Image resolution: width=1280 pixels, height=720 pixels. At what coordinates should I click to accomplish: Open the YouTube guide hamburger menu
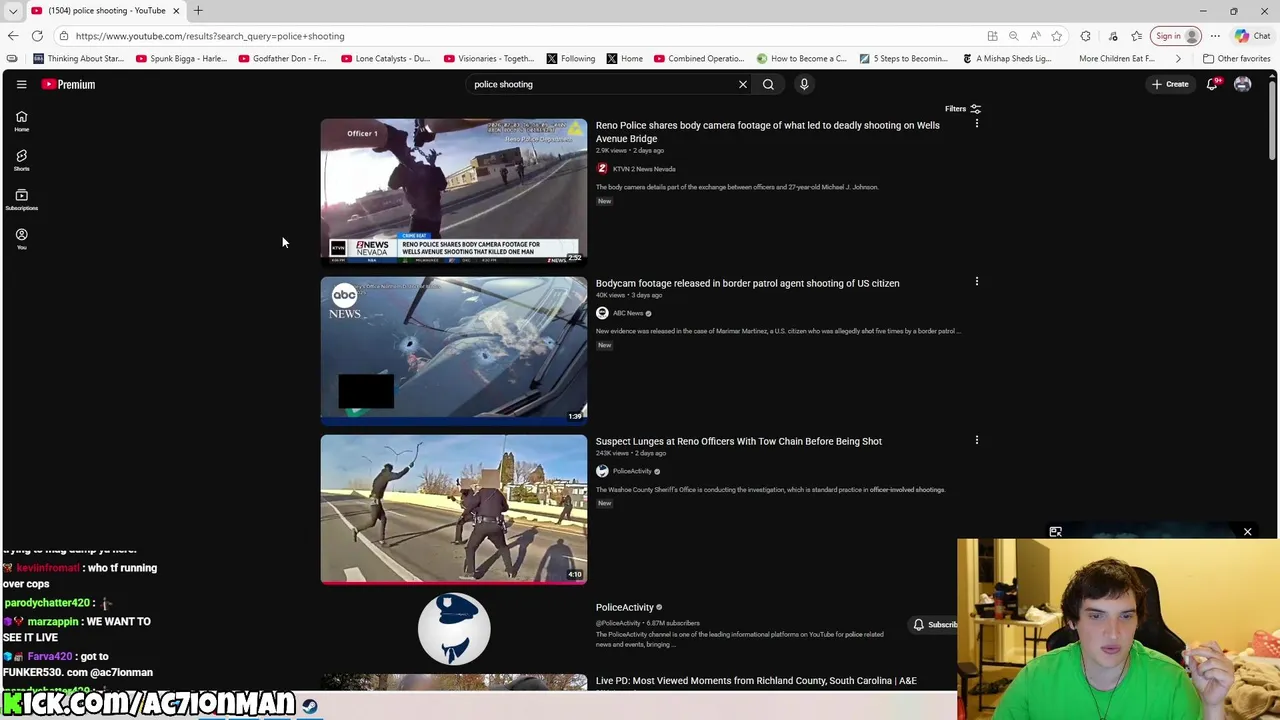[21, 84]
